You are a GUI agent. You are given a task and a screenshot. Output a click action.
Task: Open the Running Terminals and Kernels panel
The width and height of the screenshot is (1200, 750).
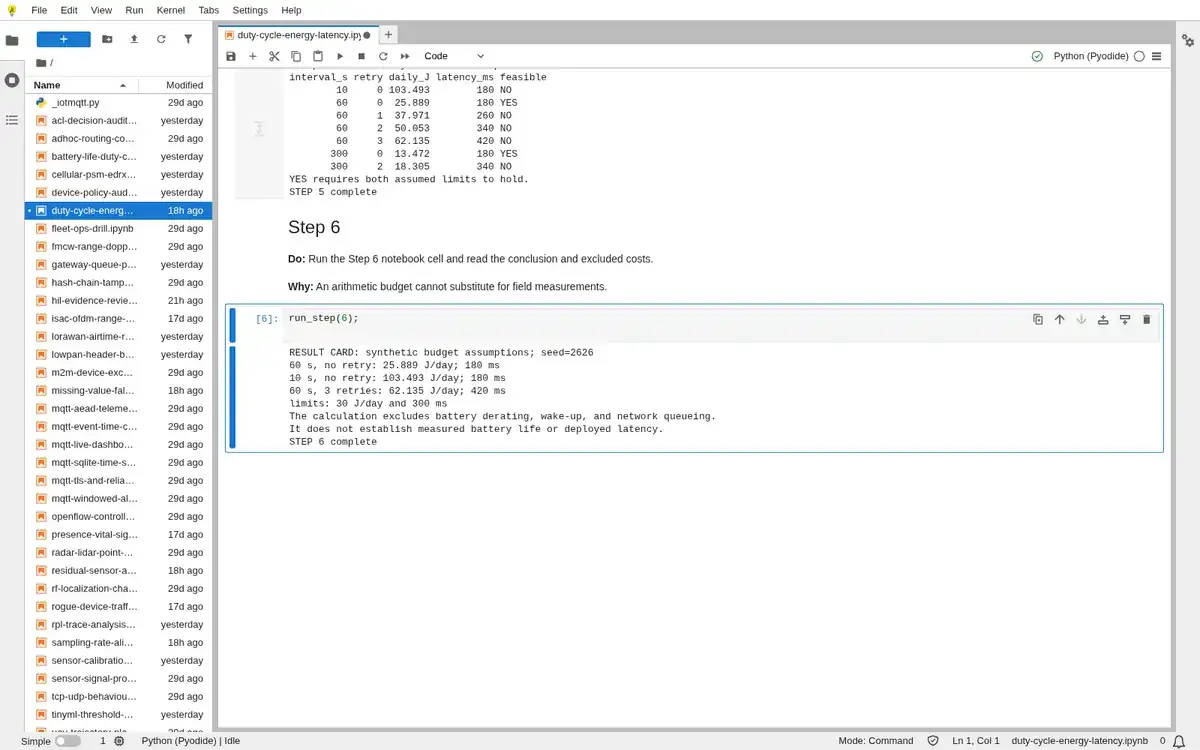point(12,80)
